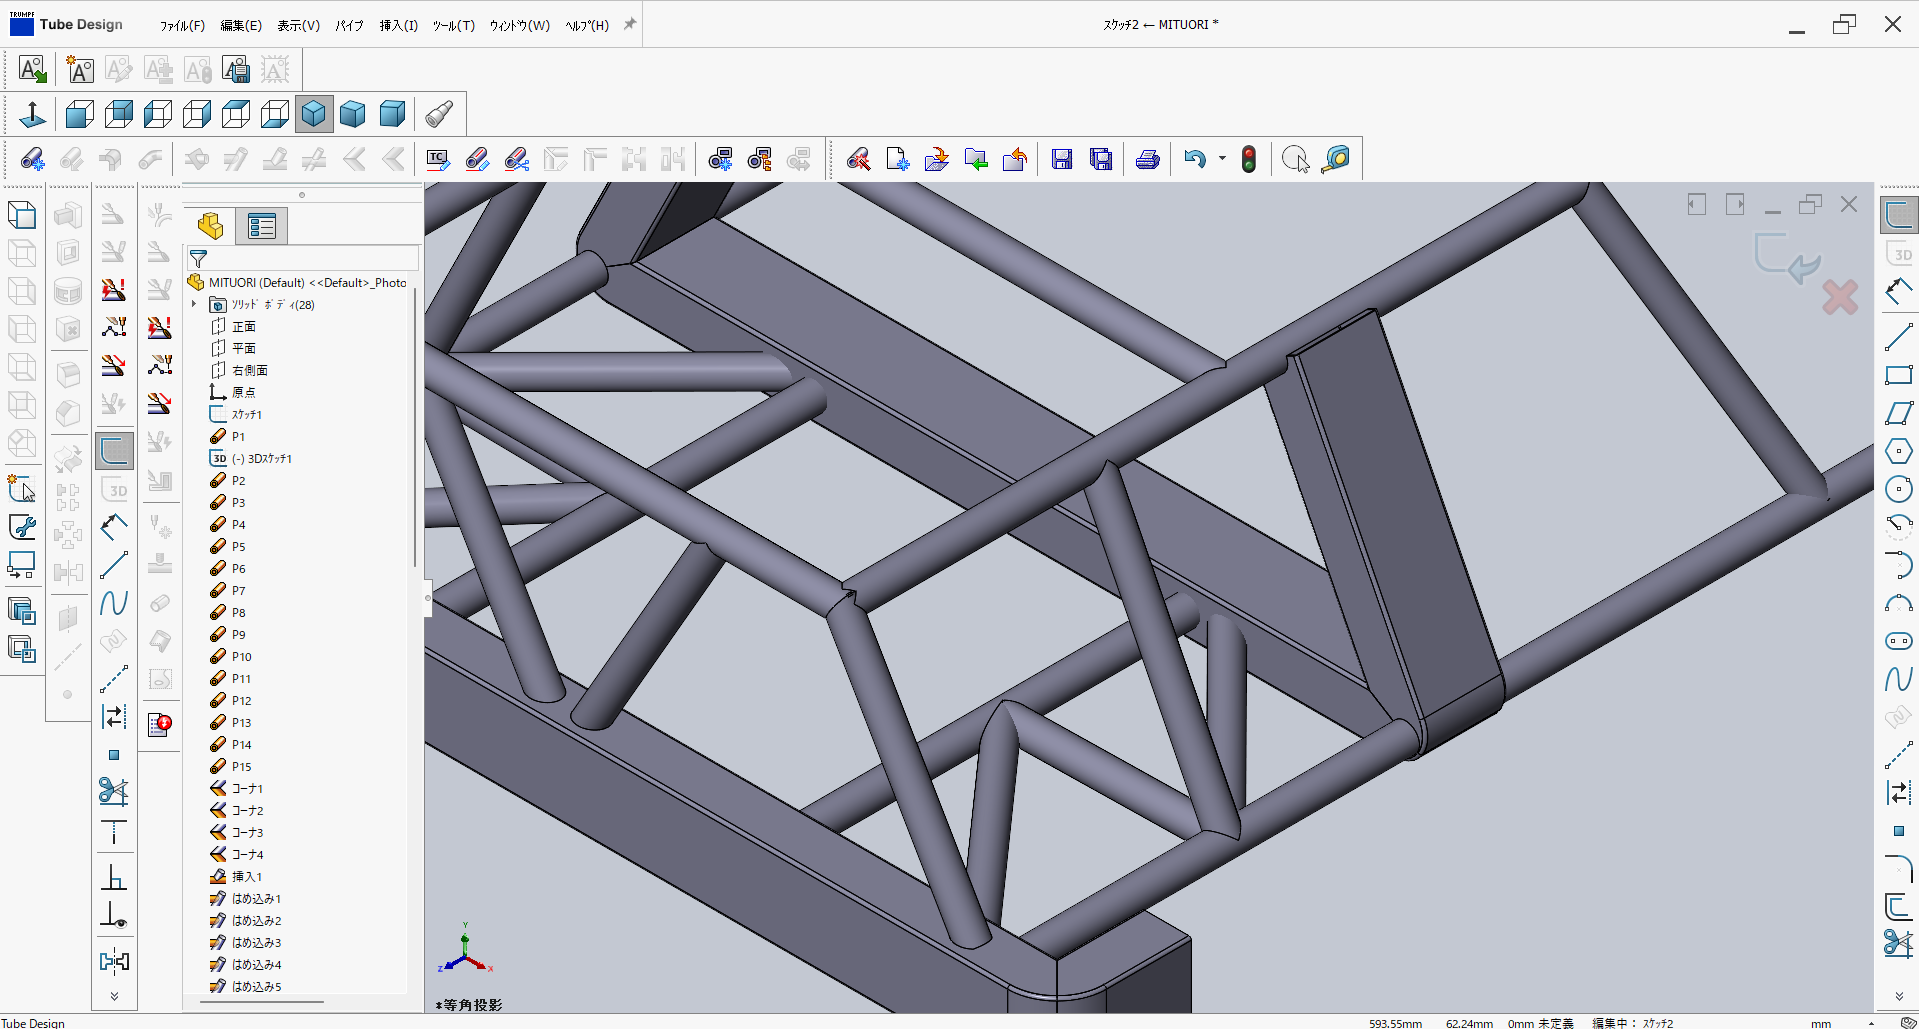This screenshot has width=1919, height=1029.
Task: Select the rectangle tool in right toolbar
Action: (1898, 375)
